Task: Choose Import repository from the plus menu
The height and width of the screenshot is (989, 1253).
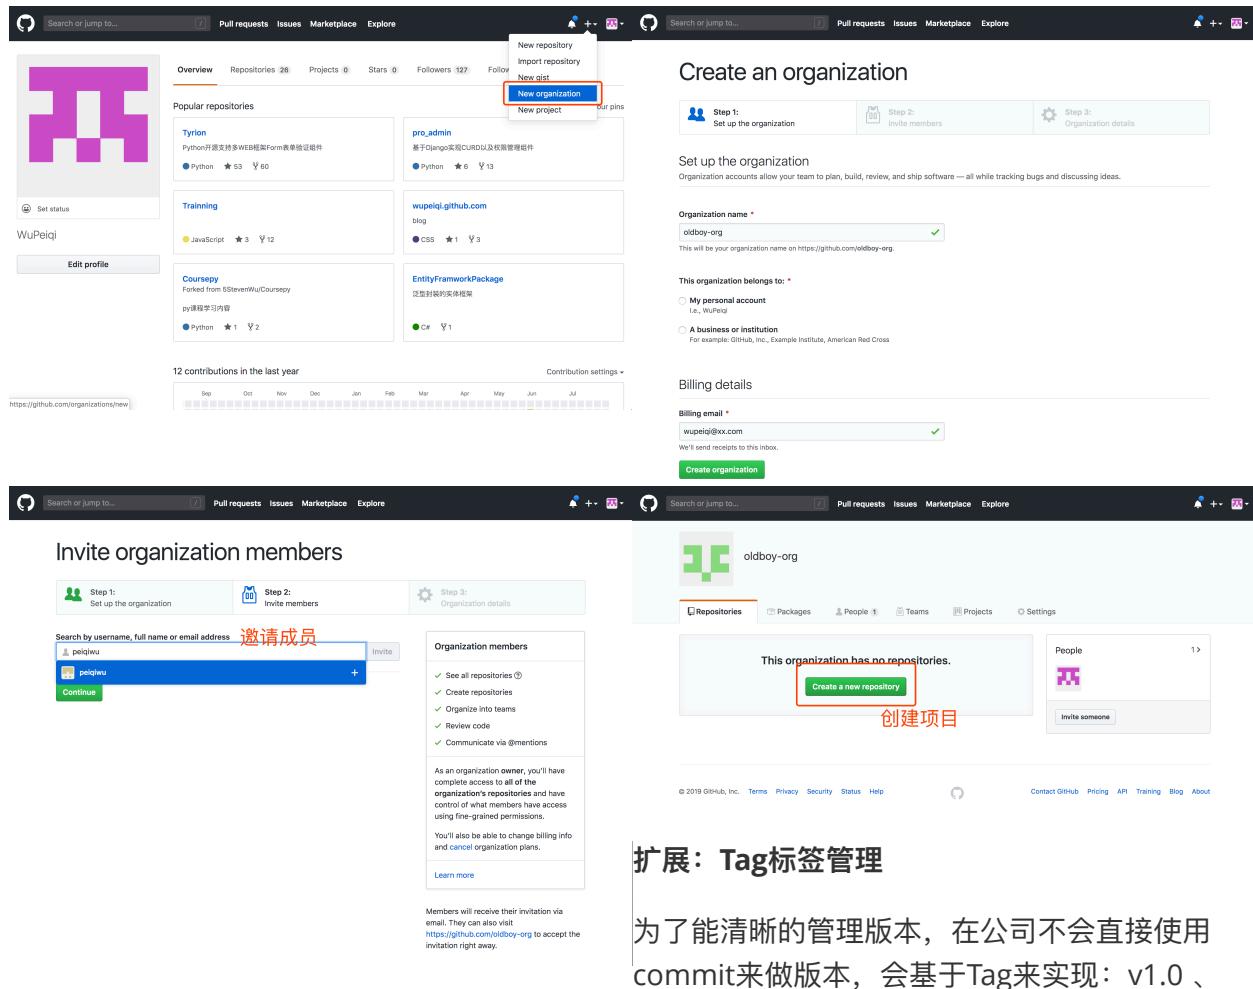Action: point(549,61)
